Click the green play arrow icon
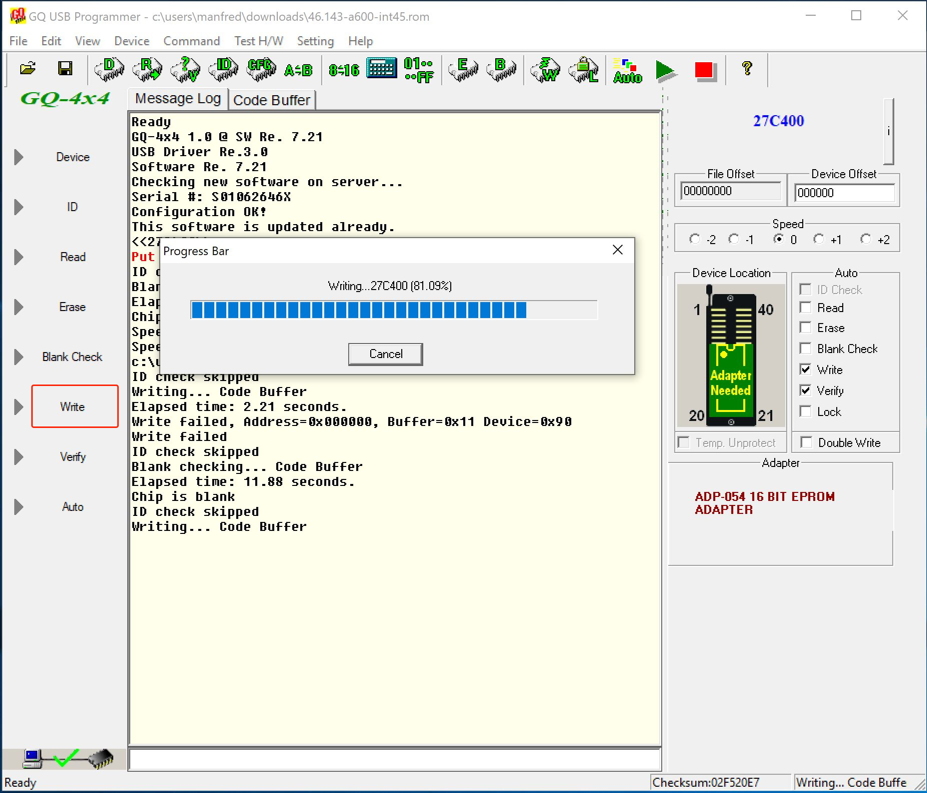This screenshot has height=793, width=927. click(666, 70)
